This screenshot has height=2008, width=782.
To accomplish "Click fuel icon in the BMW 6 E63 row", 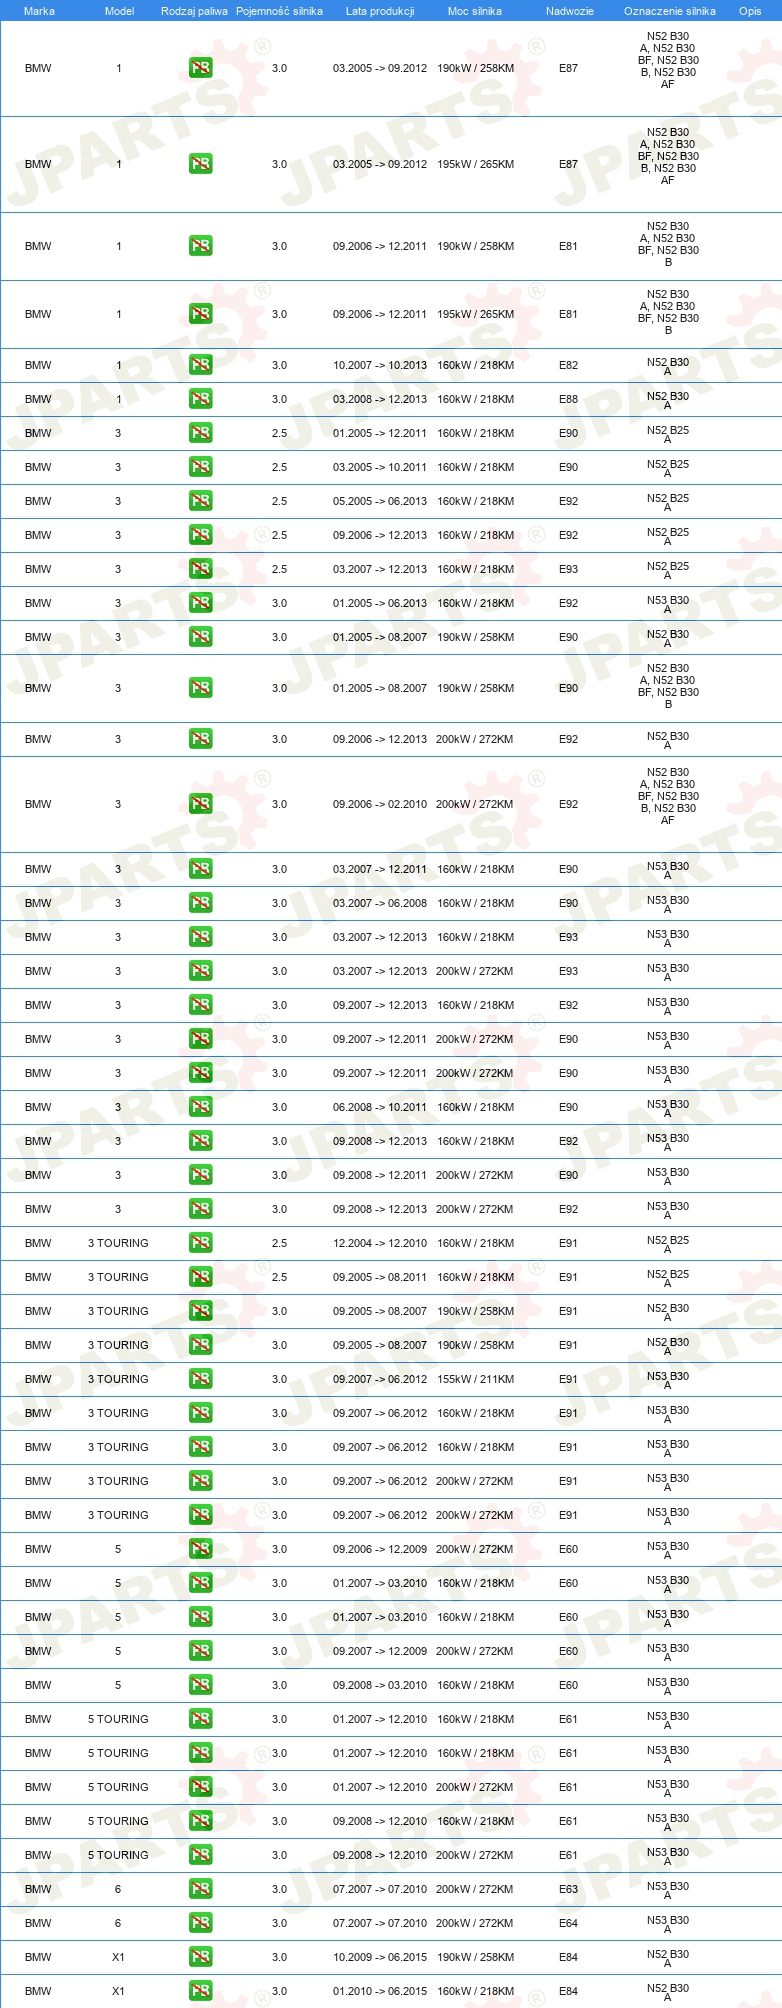I will click(200, 1889).
